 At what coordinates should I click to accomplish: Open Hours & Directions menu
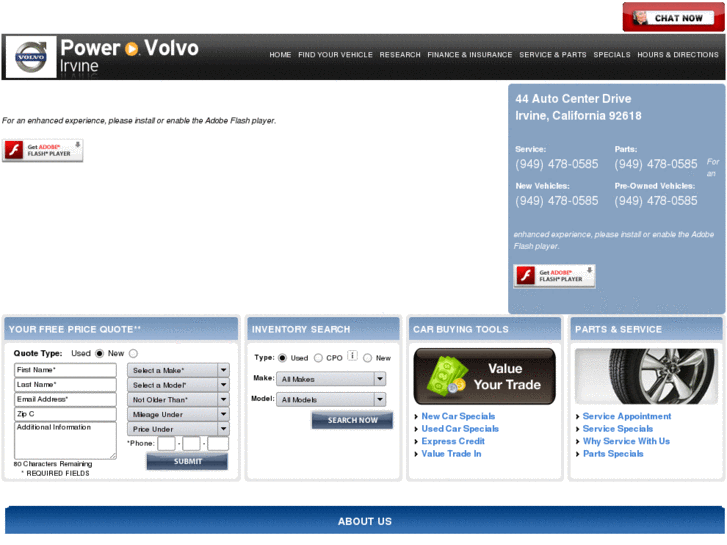pyautogui.click(x=678, y=55)
